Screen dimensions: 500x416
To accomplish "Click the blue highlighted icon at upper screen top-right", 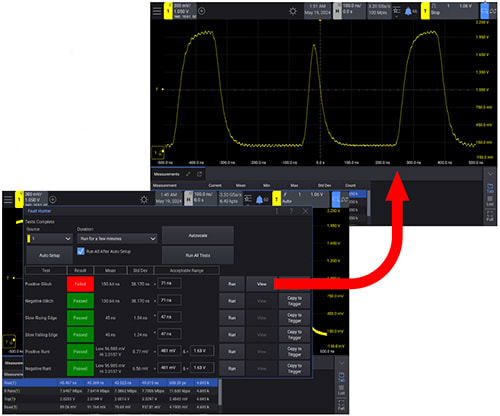I will (484, 11).
